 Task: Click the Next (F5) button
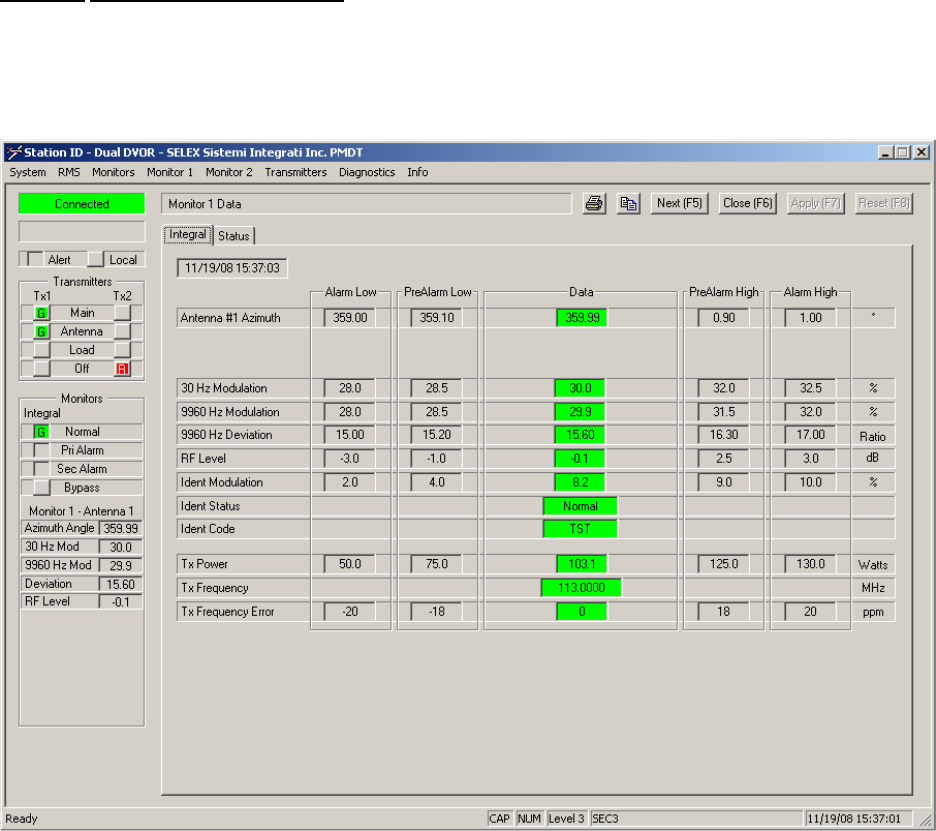679,204
